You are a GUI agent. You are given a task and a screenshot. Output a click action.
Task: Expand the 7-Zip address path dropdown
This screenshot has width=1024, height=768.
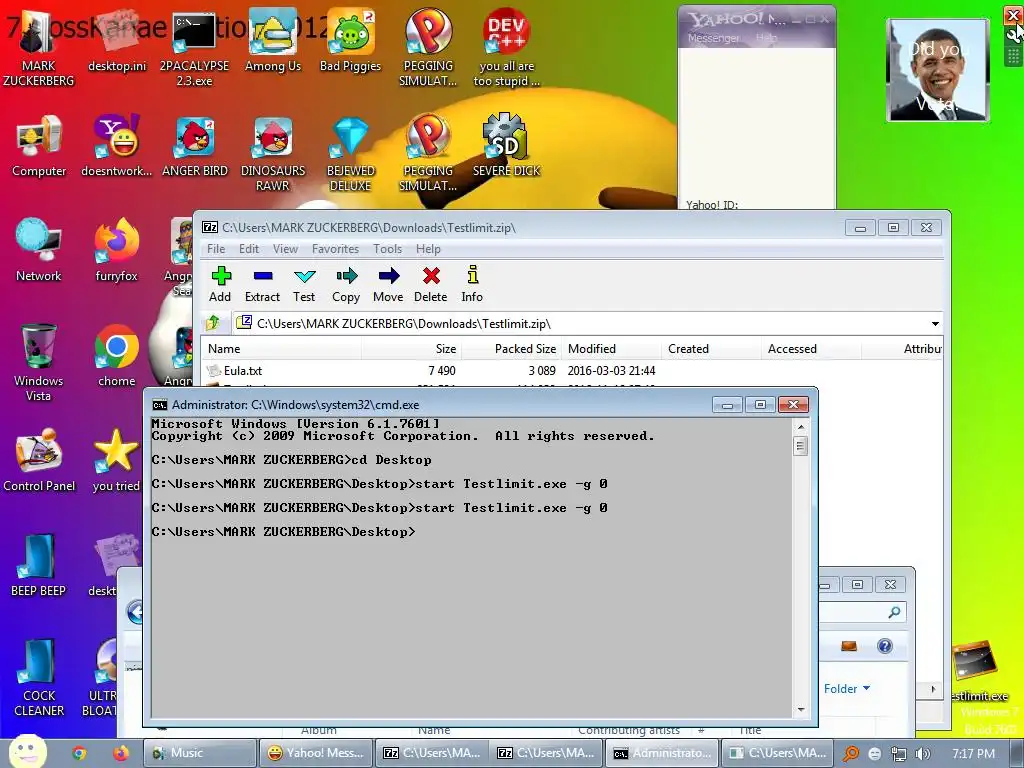coord(935,324)
